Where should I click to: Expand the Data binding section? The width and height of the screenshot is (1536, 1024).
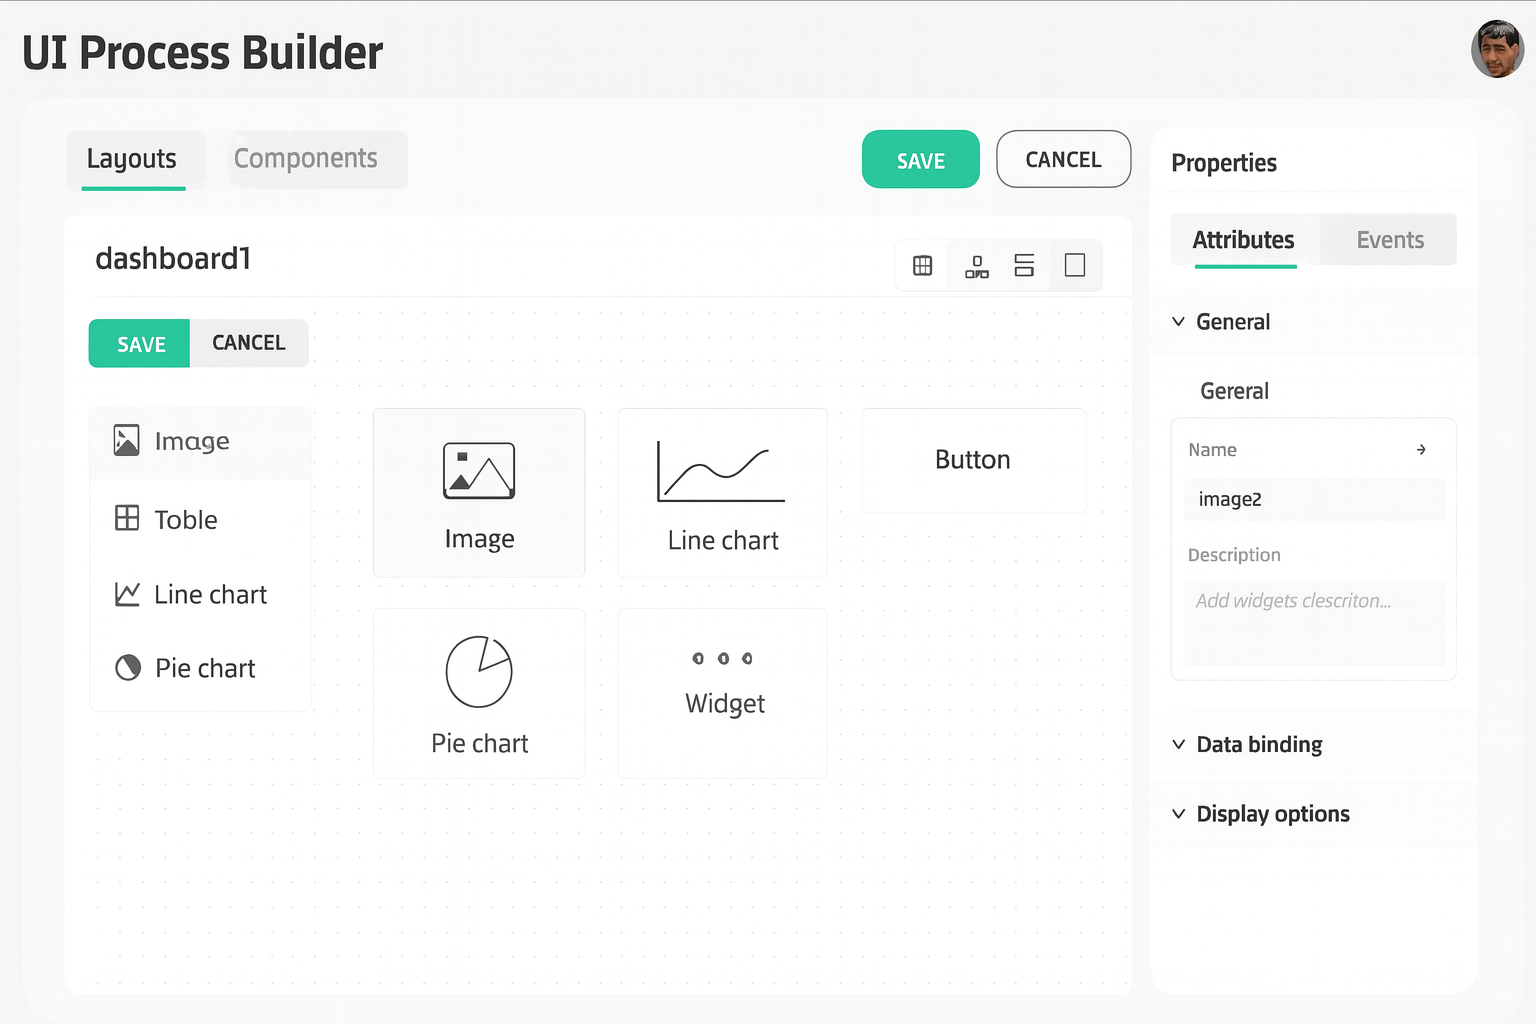1258,745
